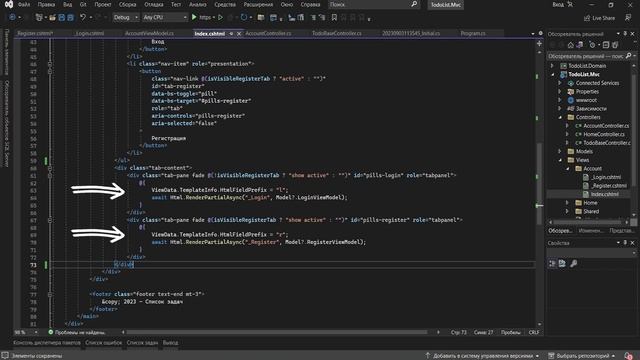Collapse the TodoList.Mvc project node
640x360 pixels.
click(x=553, y=74)
